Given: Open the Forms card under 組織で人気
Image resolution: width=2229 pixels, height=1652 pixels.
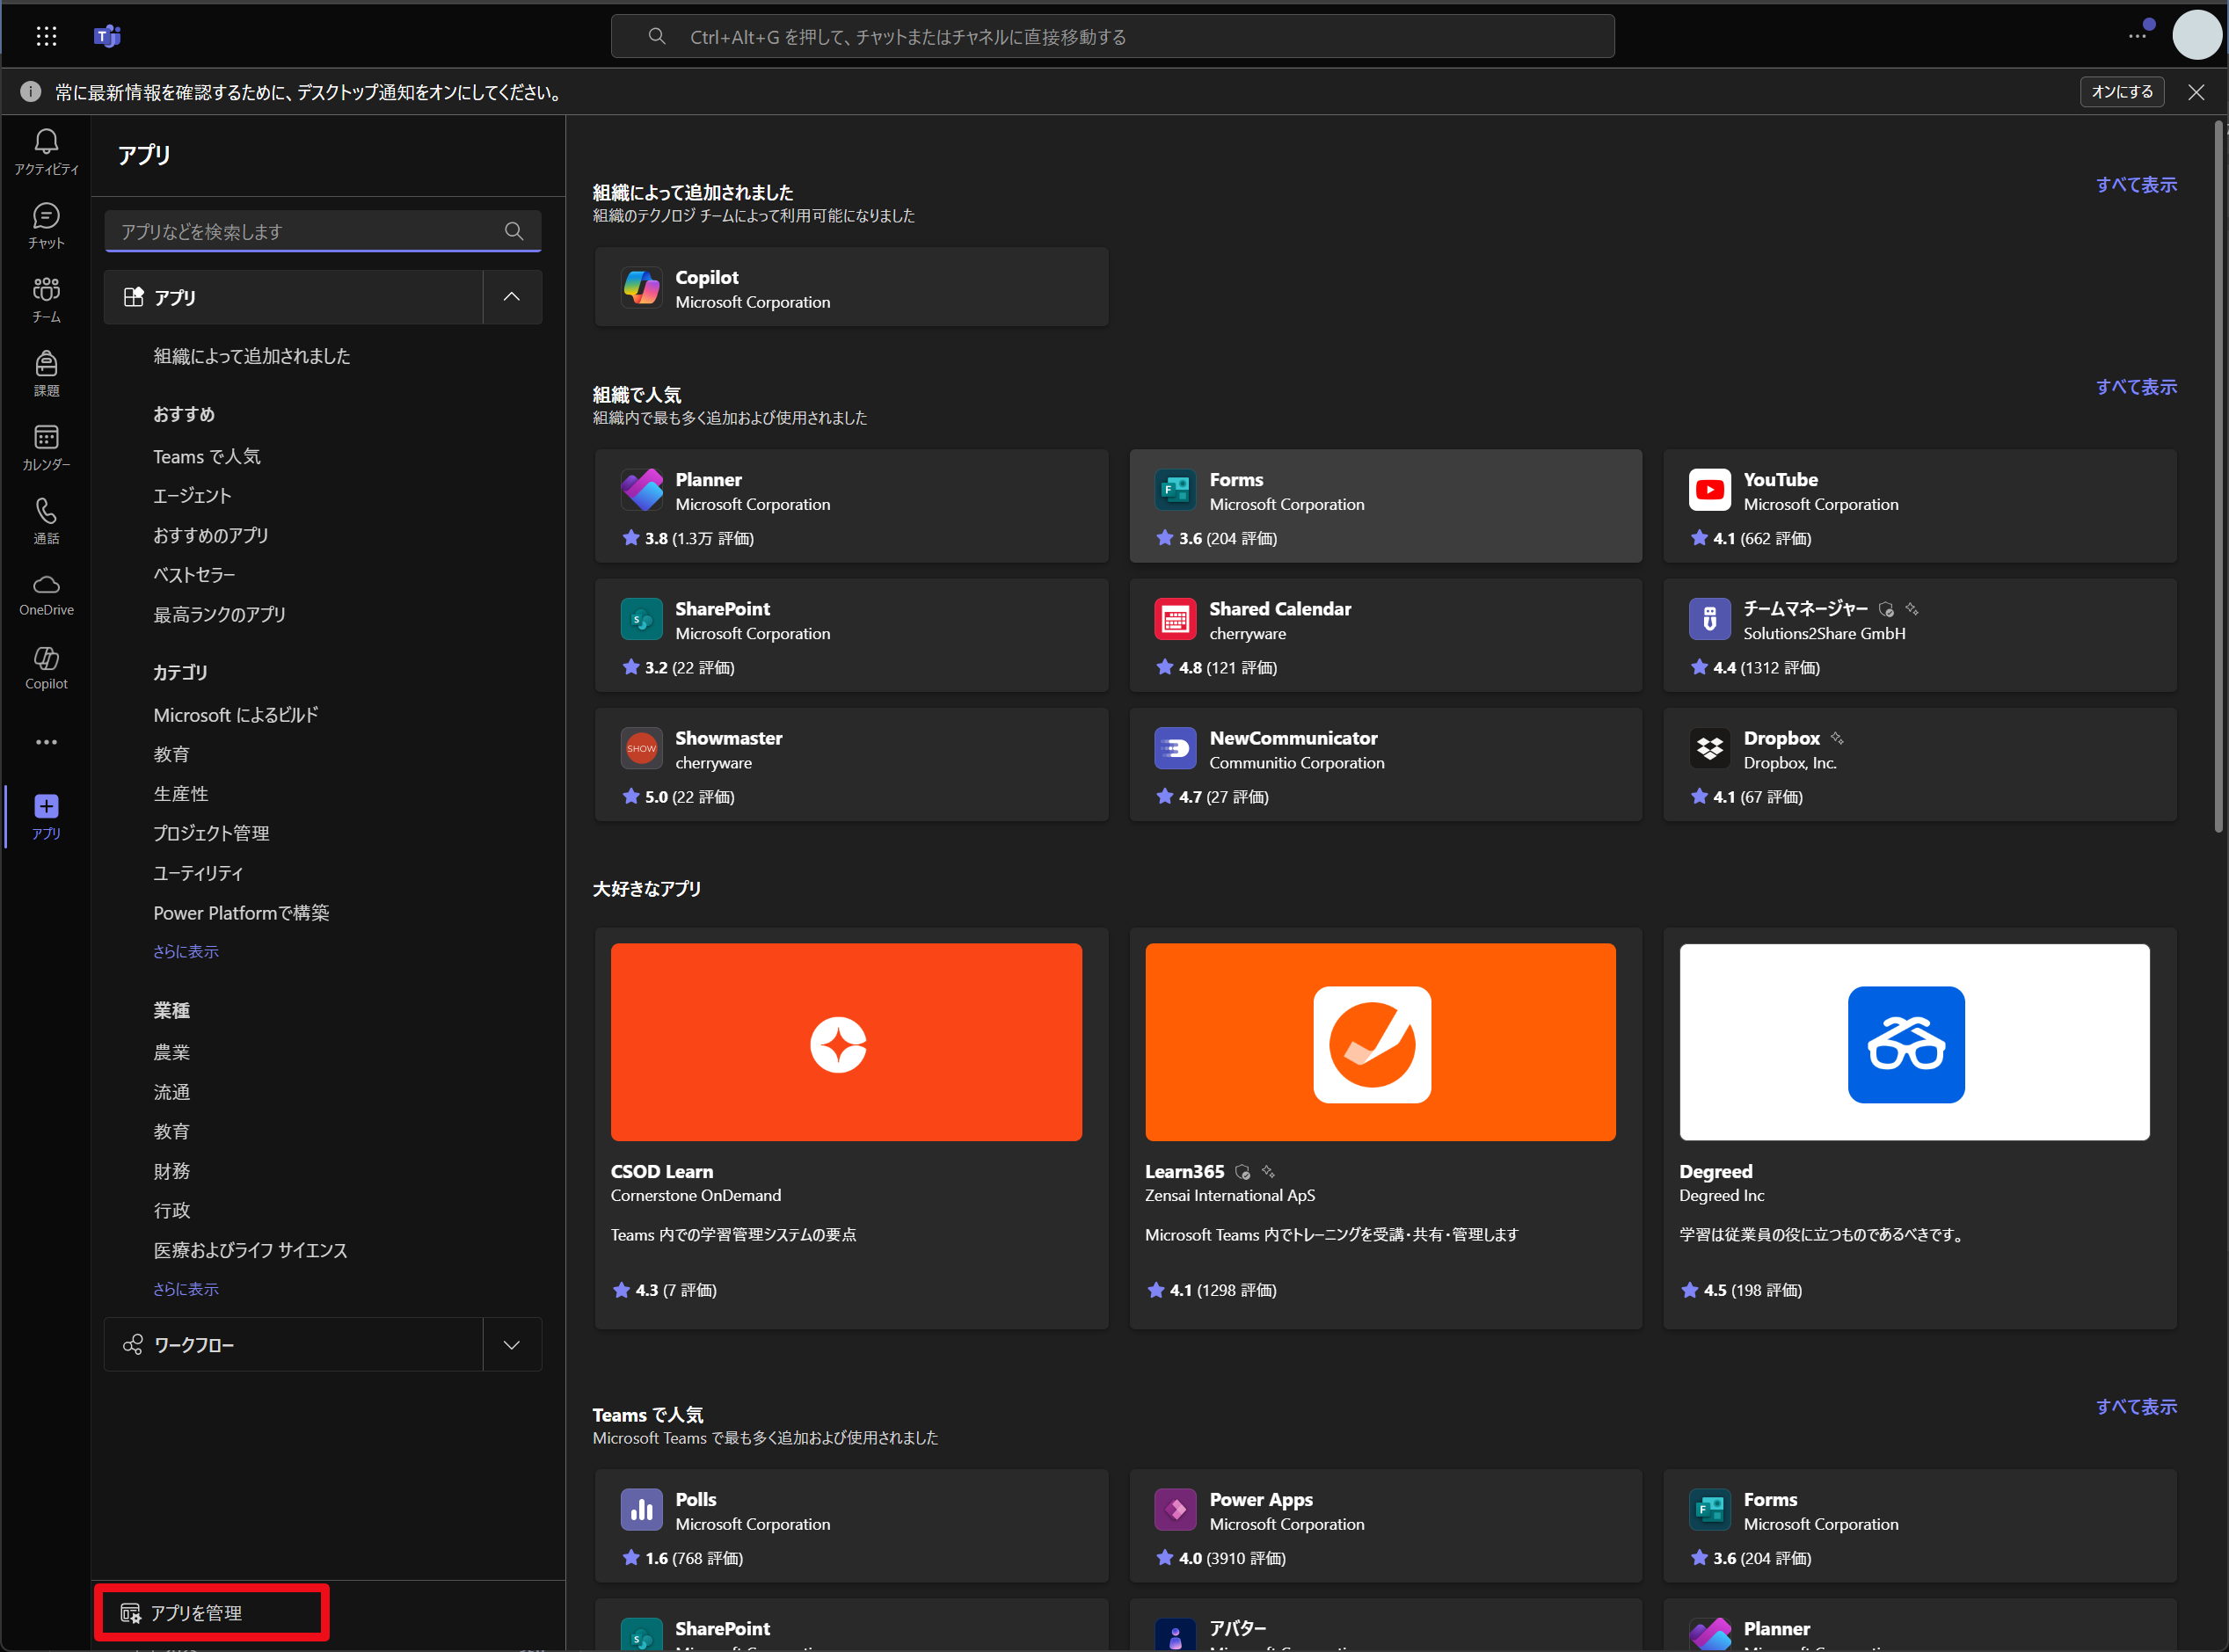Looking at the screenshot, I should (1385, 506).
